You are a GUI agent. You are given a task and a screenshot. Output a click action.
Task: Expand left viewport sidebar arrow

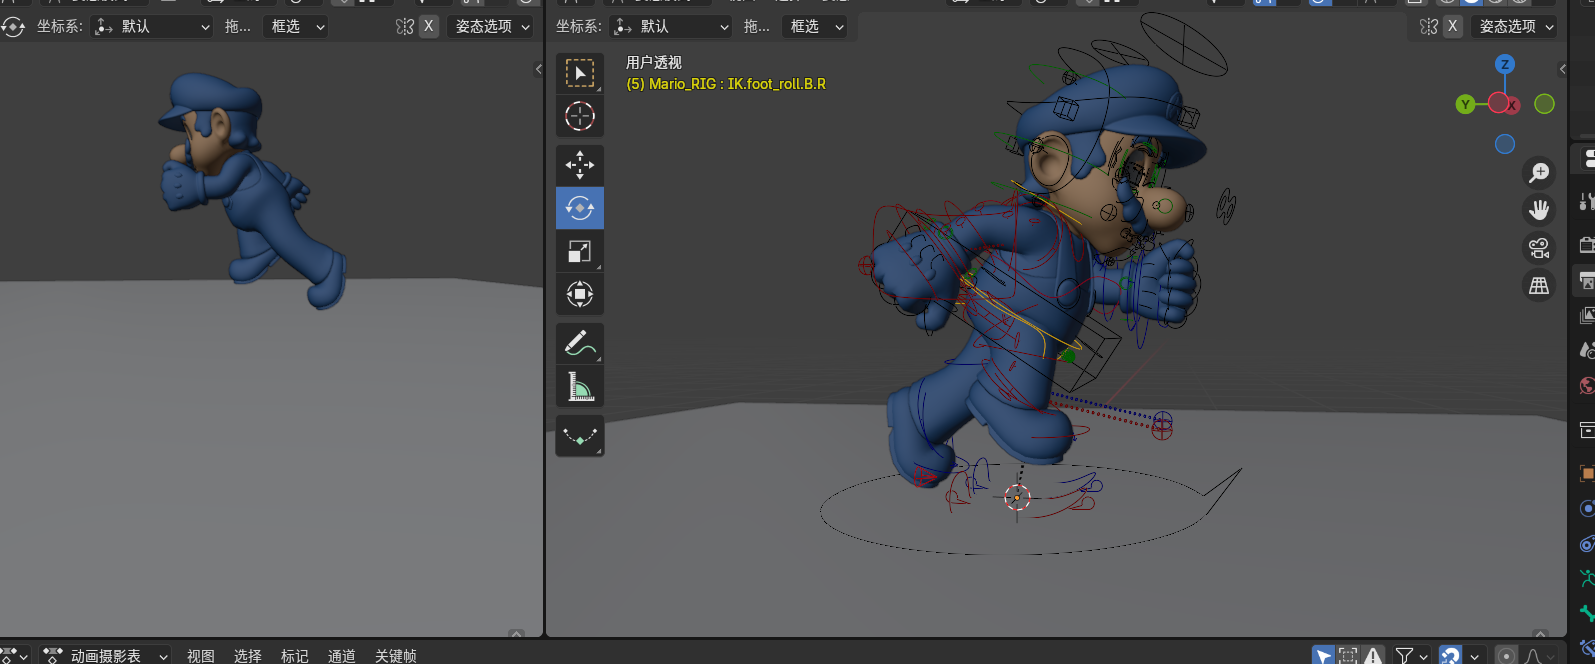click(x=538, y=69)
